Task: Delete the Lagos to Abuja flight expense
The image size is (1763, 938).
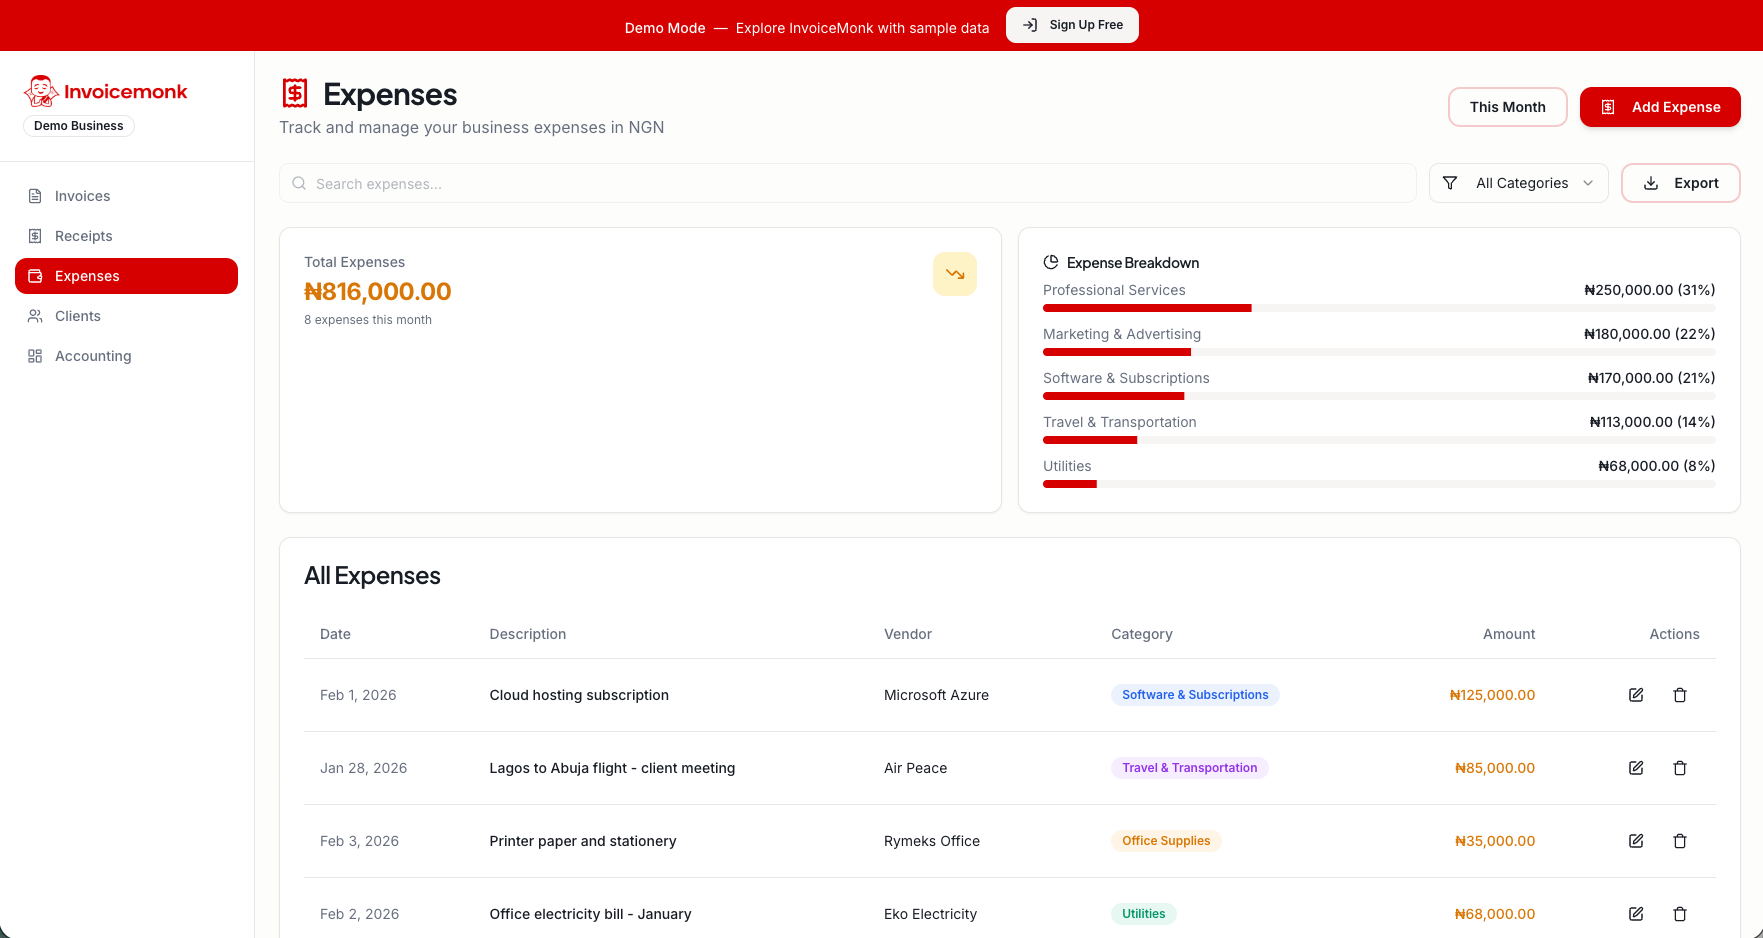Action: (x=1680, y=768)
